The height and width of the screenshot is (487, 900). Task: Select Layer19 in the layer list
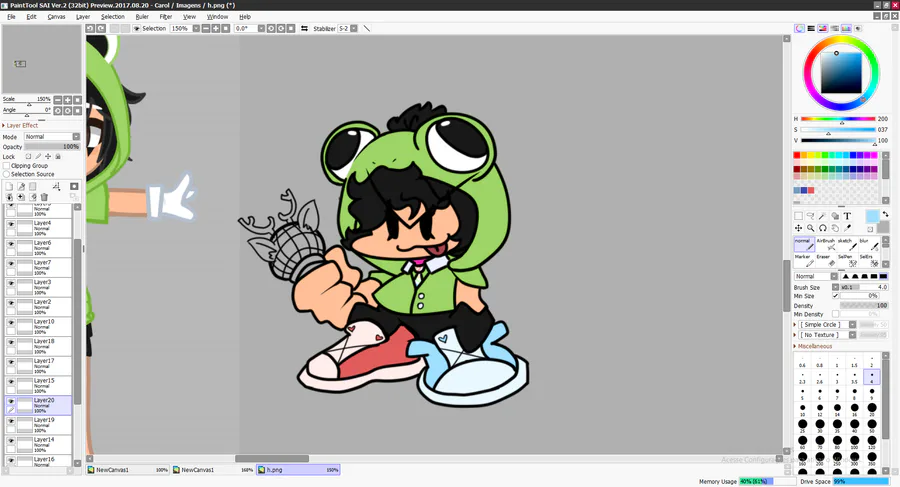[38, 425]
